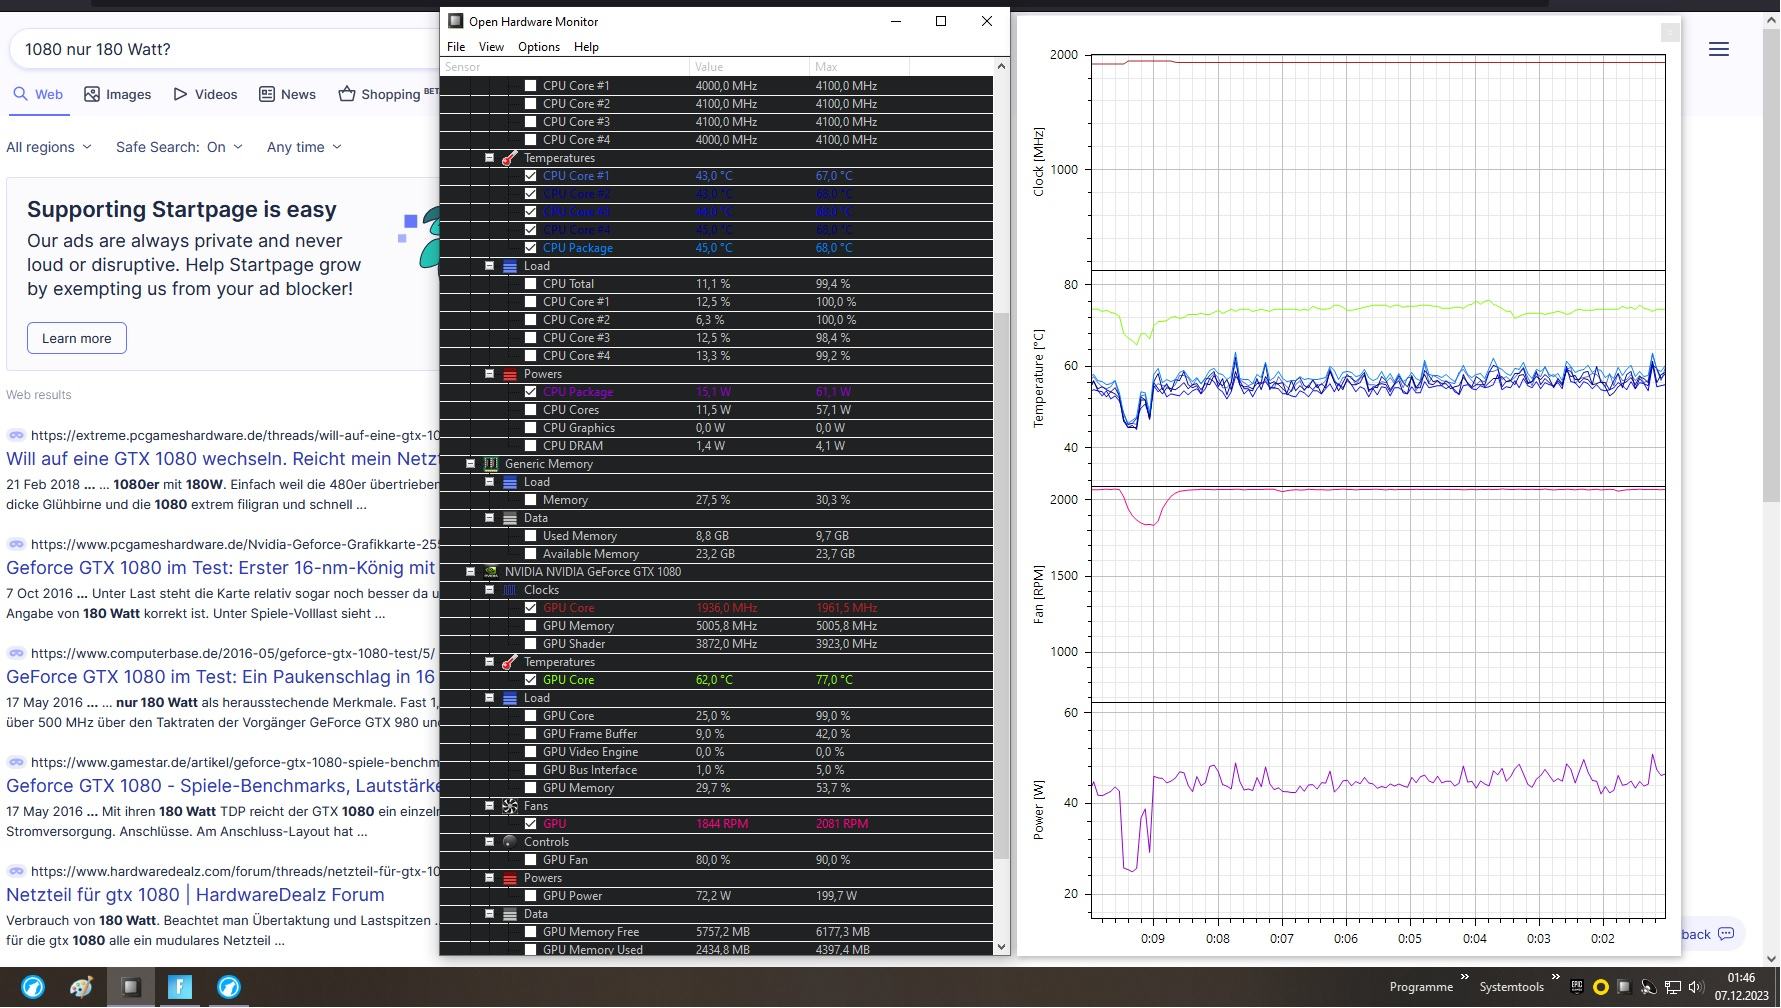Screen dimensions: 1781x1008
Task: Click anonymous view icon beside gamestar.de URL
Action: coord(16,763)
